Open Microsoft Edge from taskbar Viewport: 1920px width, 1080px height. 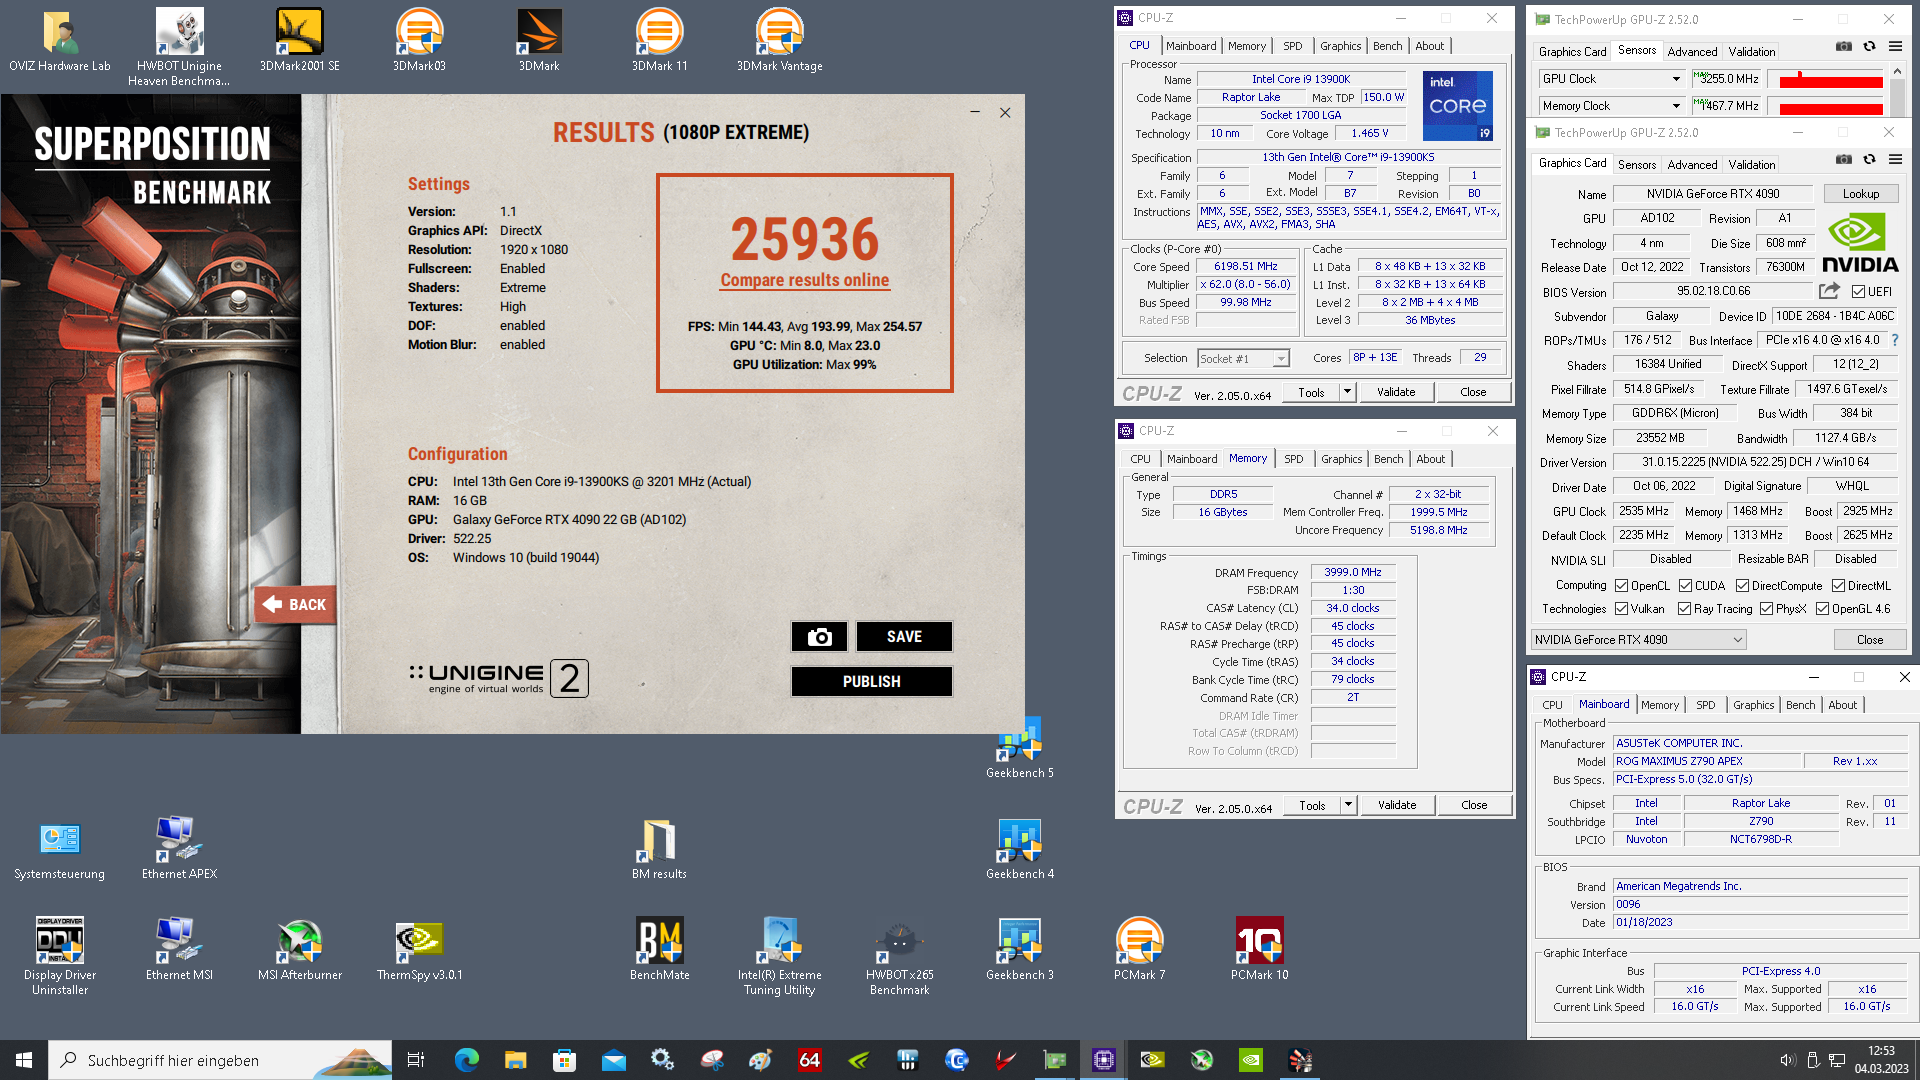(x=466, y=1060)
